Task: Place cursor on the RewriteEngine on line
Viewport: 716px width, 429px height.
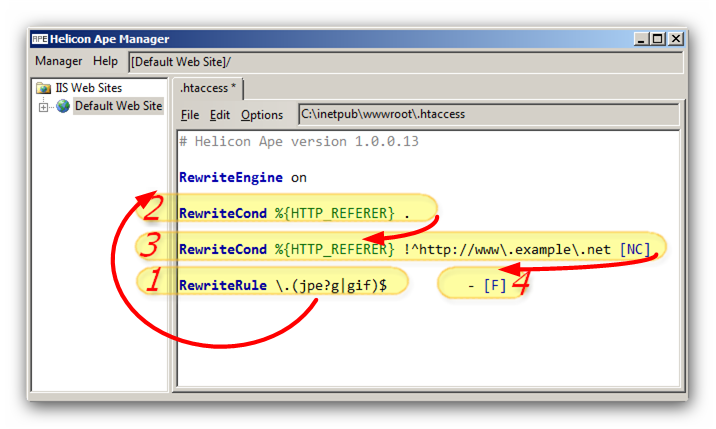Action: pyautogui.click(x=243, y=178)
